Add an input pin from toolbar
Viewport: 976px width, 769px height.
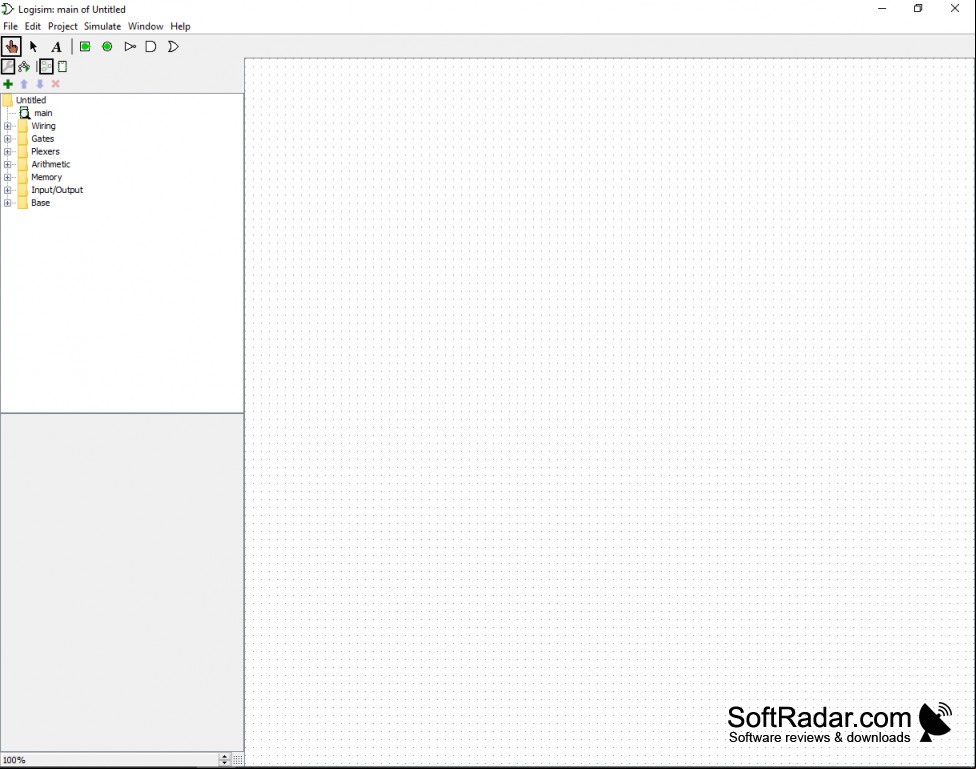[x=85, y=47]
